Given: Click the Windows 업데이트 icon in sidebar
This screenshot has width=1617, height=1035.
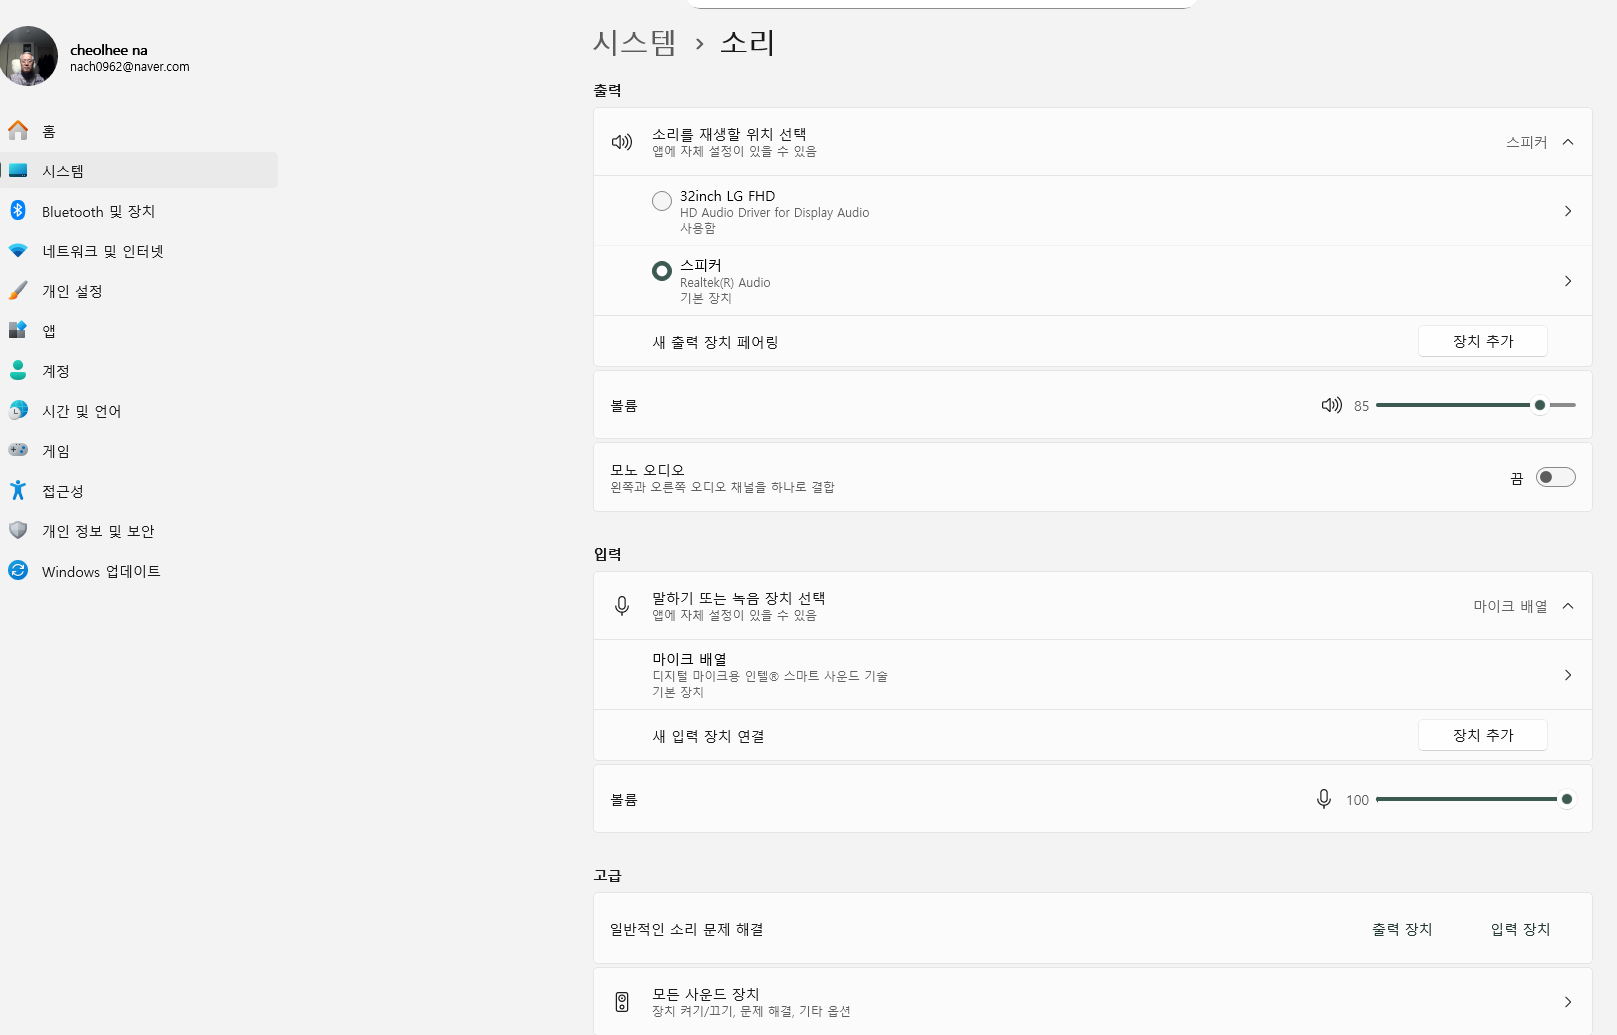Looking at the screenshot, I should coord(18,570).
